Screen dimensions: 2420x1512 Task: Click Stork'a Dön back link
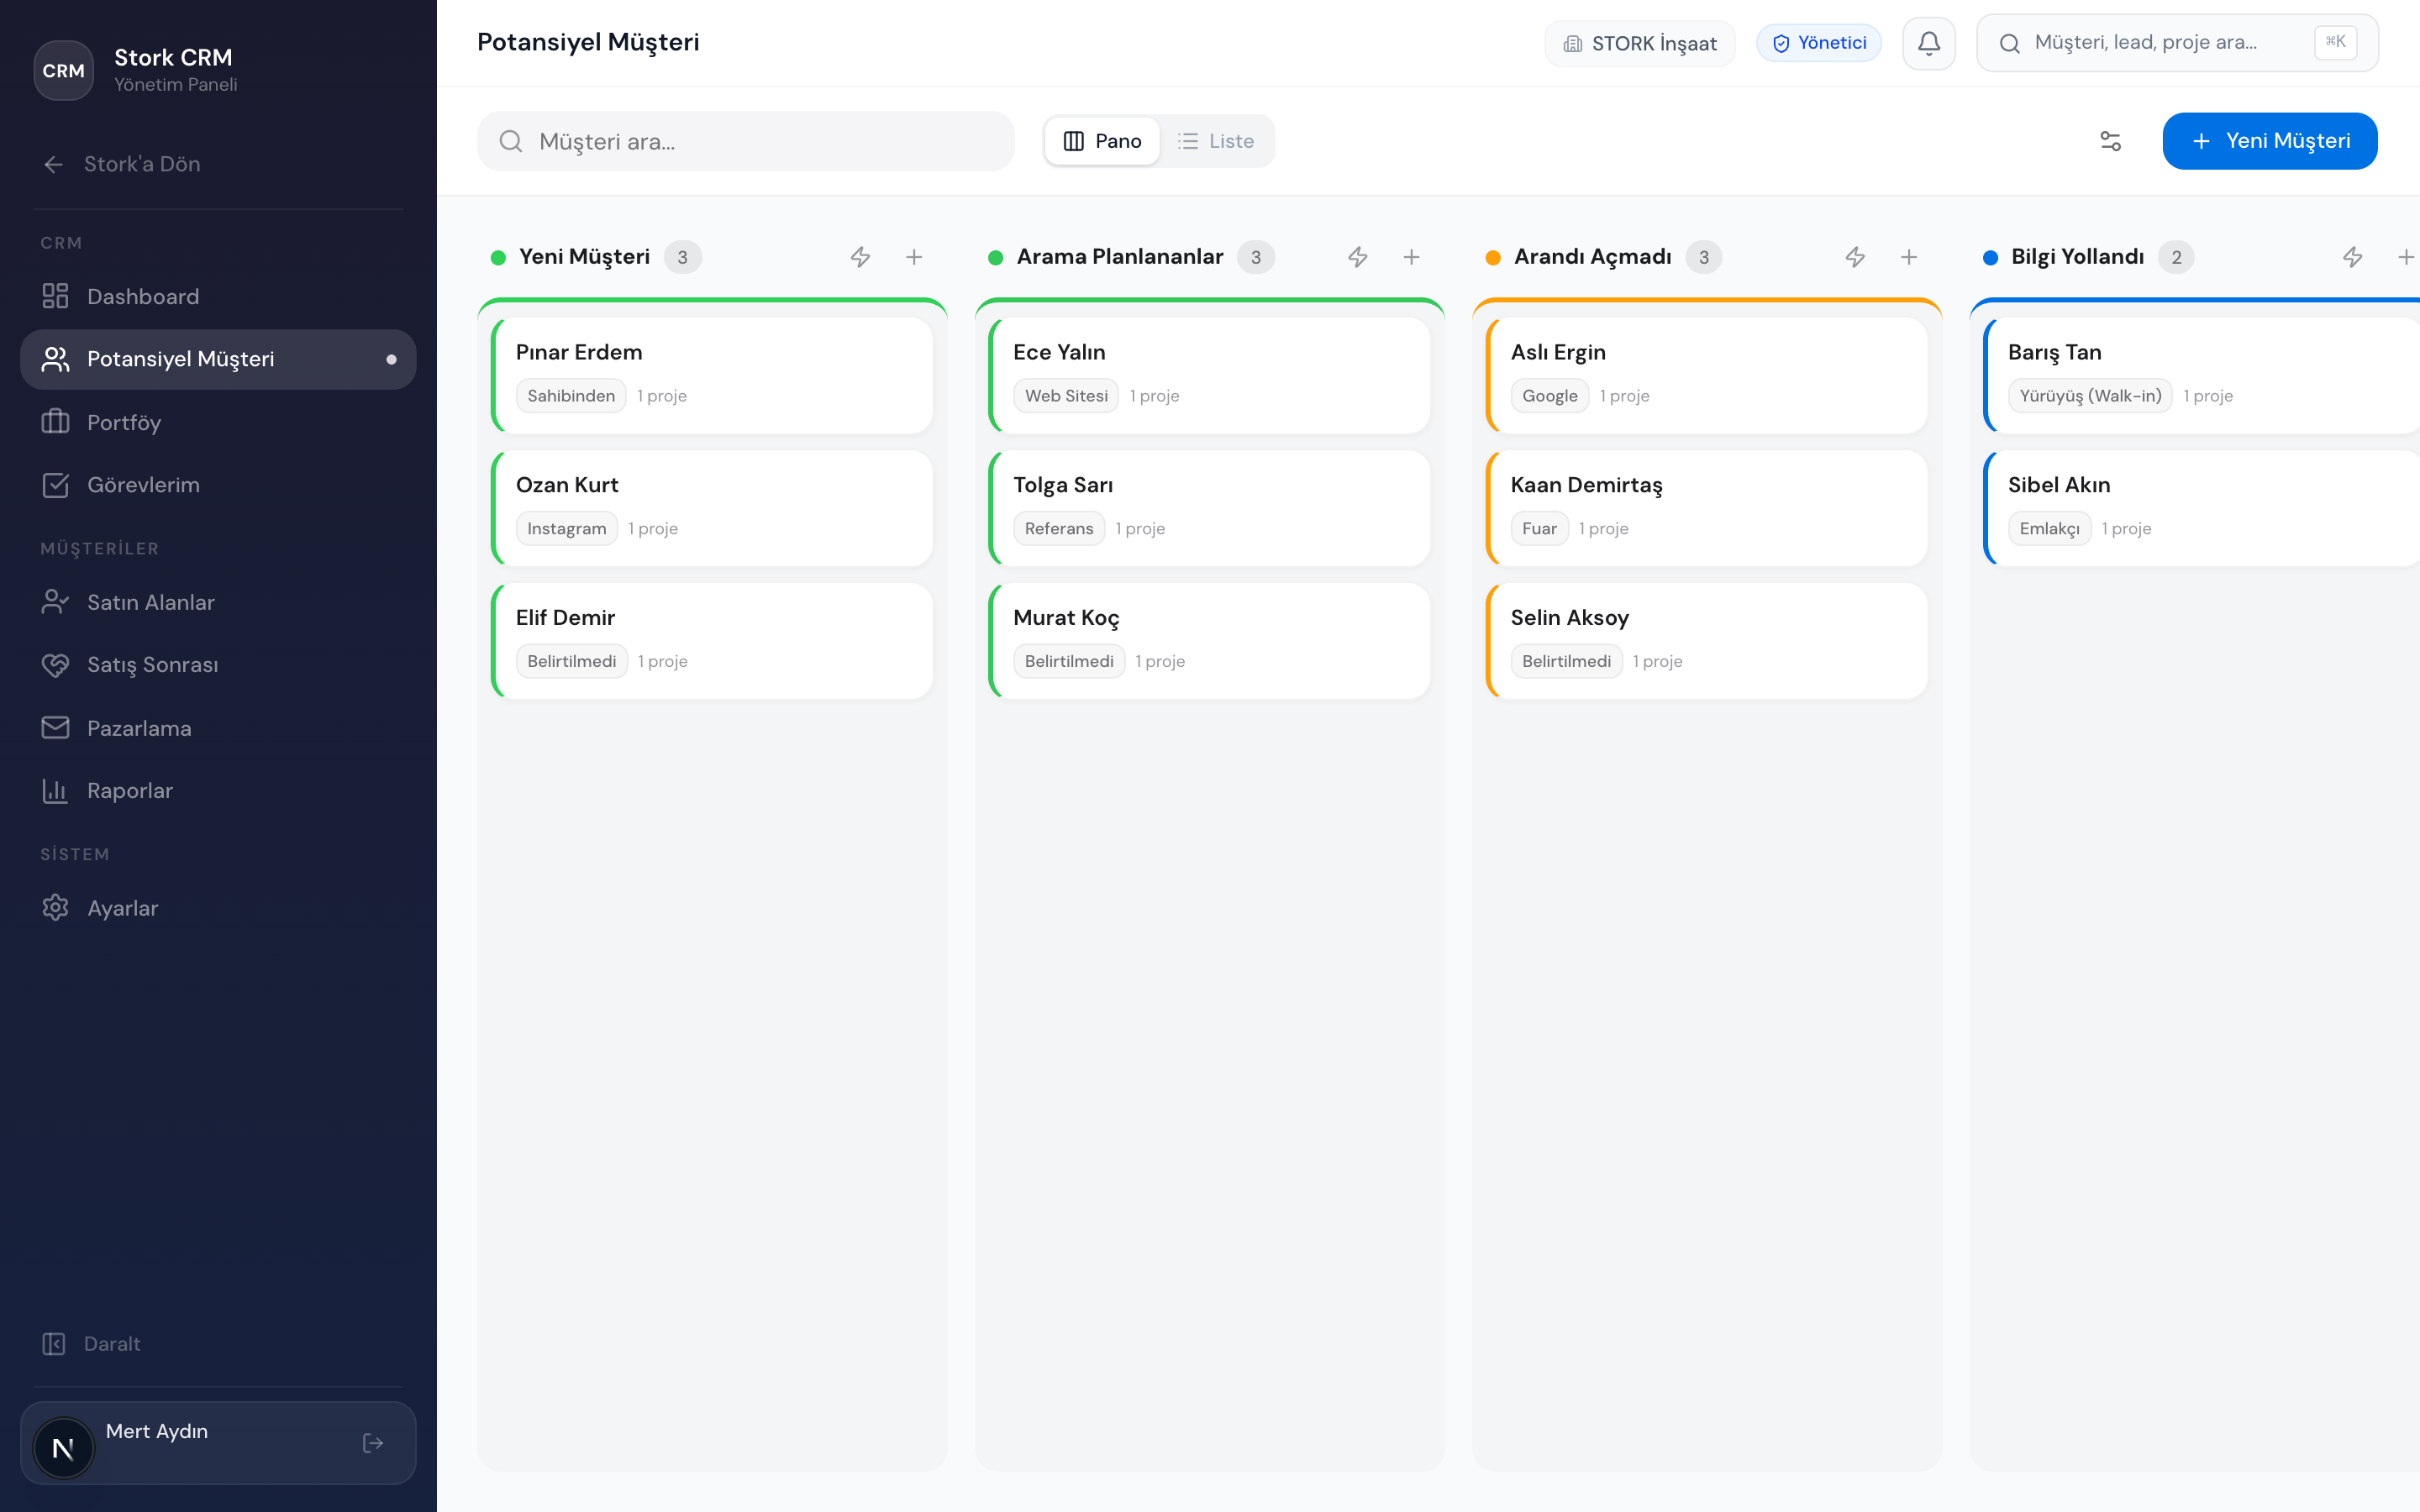218,164
